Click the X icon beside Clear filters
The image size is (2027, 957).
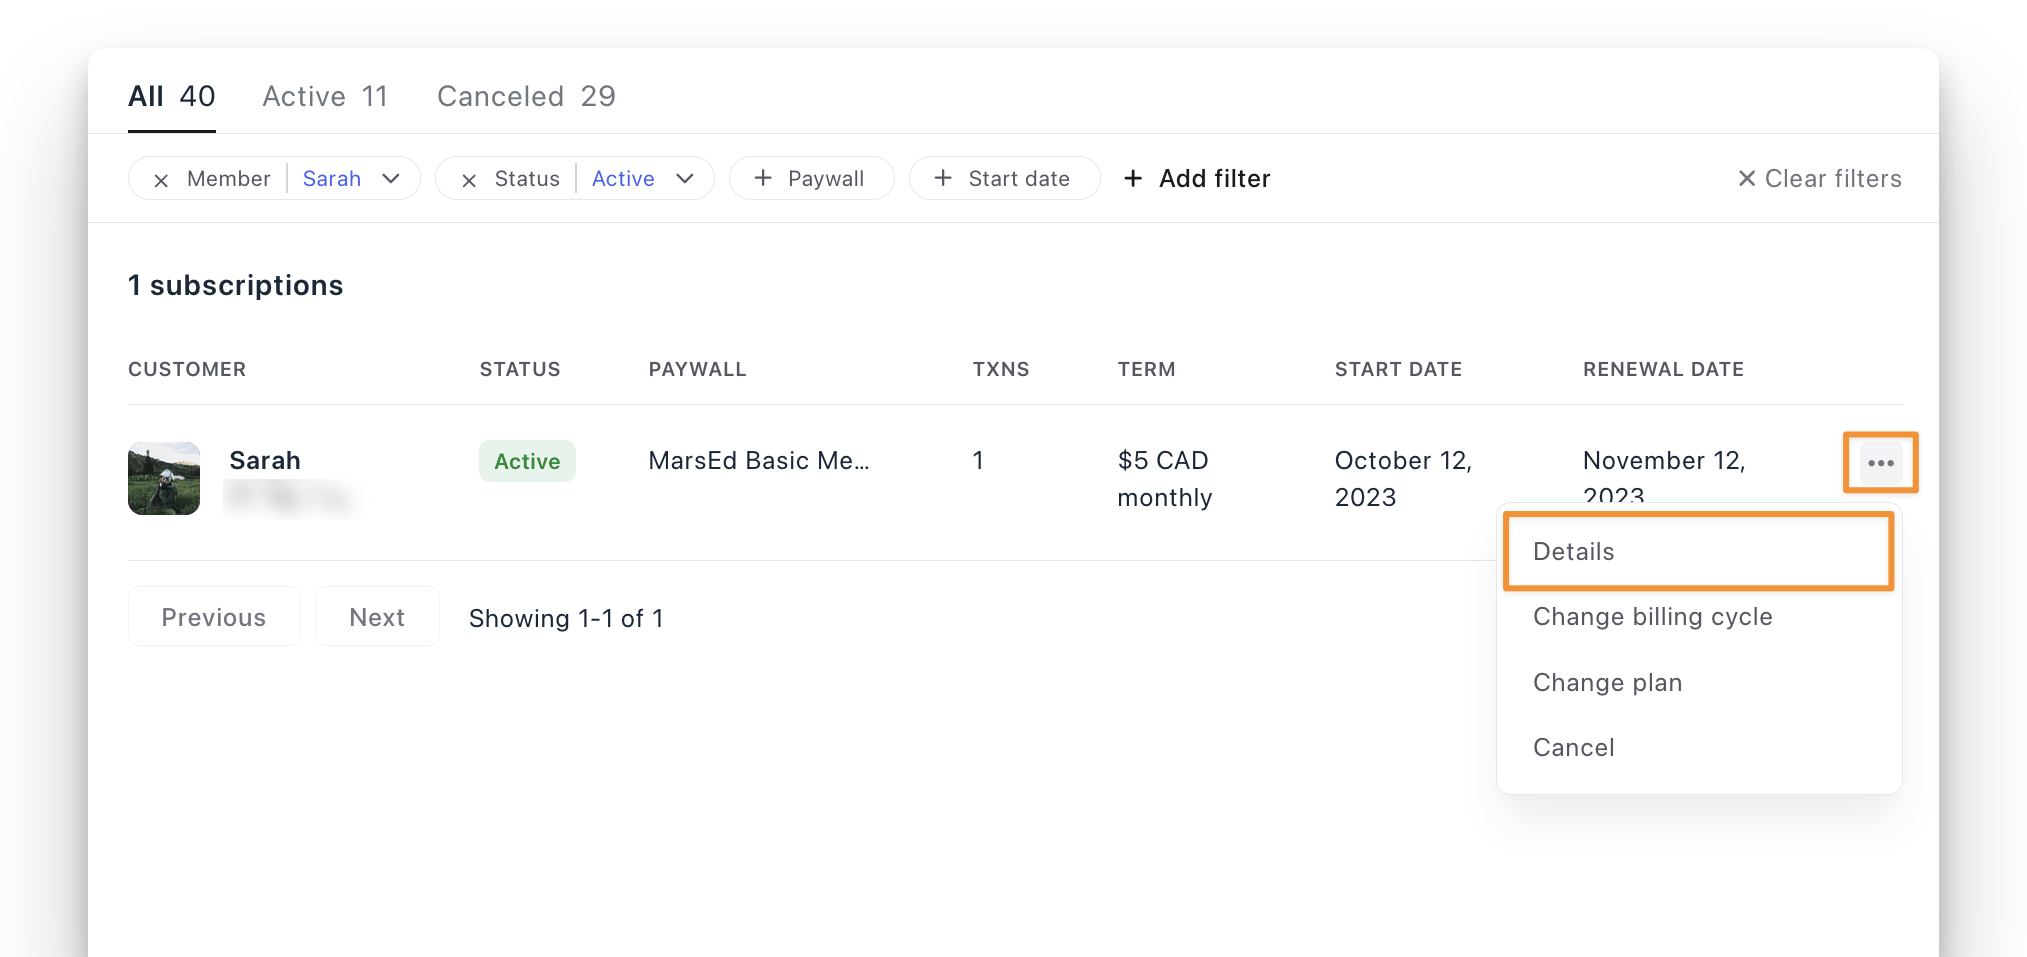[1747, 178]
